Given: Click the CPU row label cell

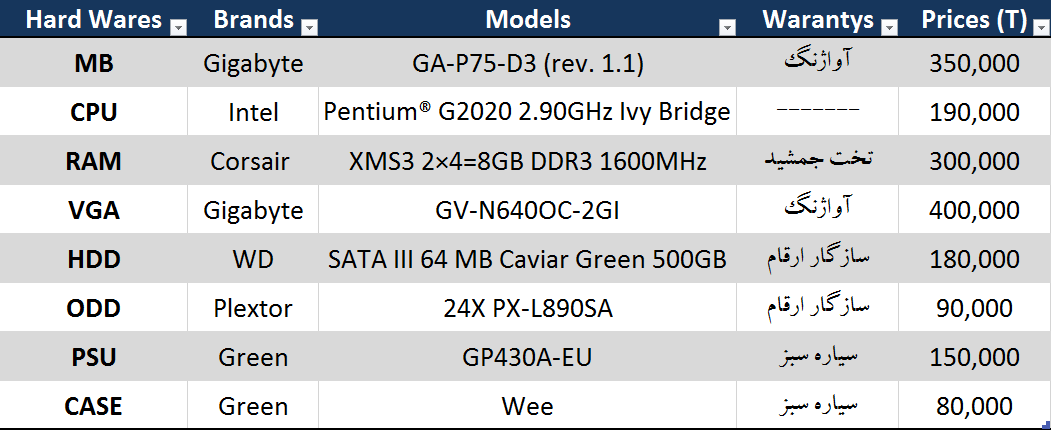Looking at the screenshot, I should pos(94,112).
